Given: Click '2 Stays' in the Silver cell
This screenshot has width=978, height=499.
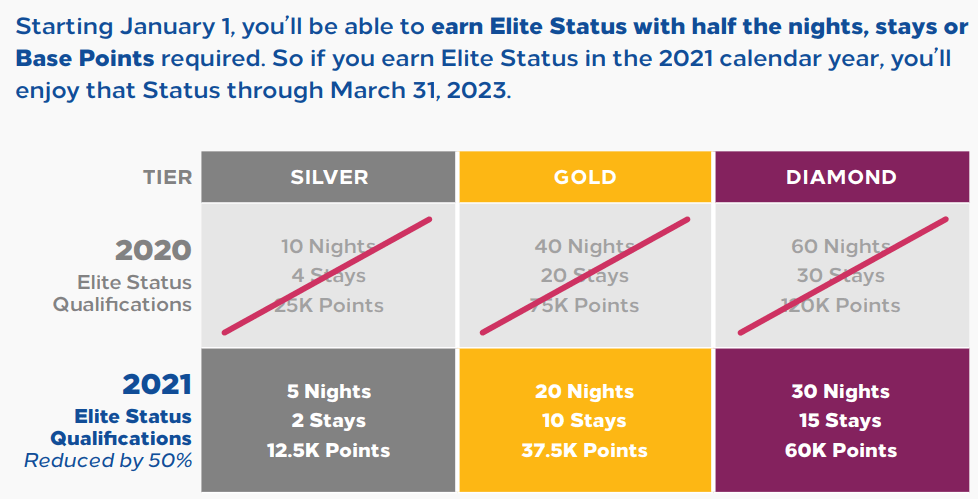Looking at the screenshot, I should point(328,420).
